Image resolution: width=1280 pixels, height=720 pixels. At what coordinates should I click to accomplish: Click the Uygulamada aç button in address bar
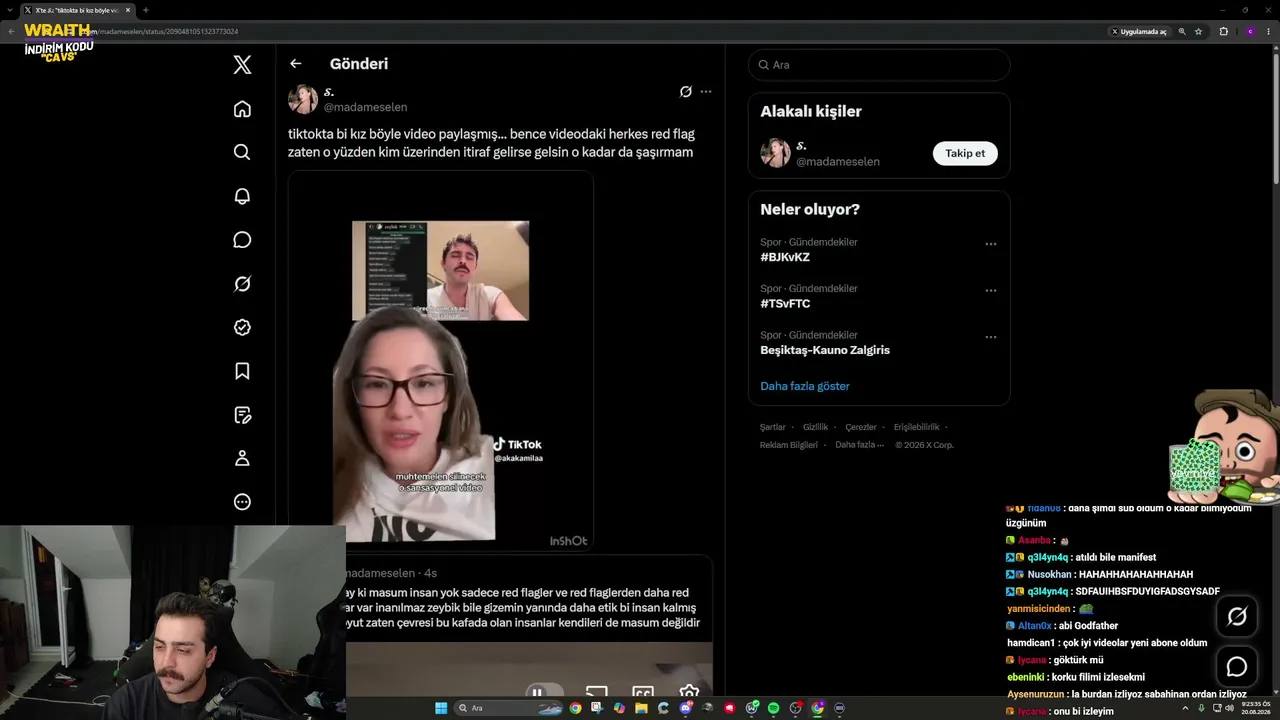click(x=1139, y=31)
